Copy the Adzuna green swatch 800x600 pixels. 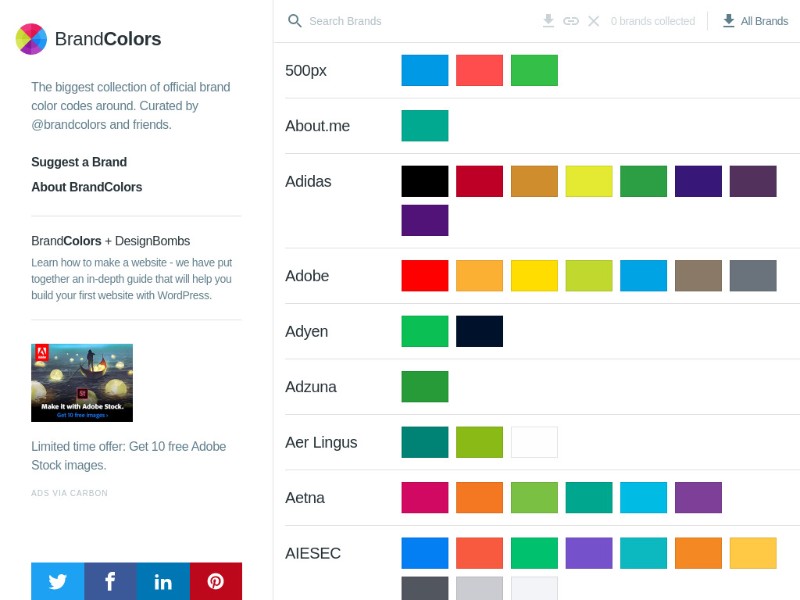425,387
